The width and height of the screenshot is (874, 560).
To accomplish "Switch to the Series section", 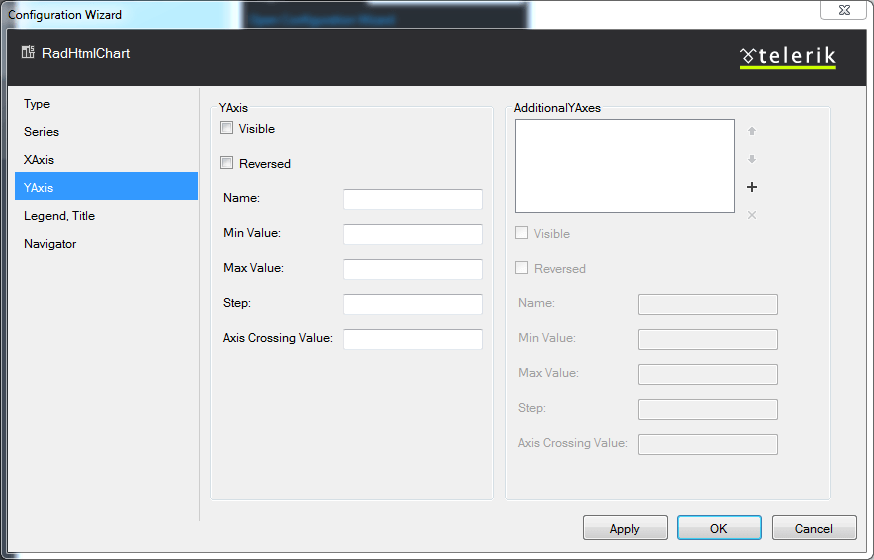I will (42, 132).
